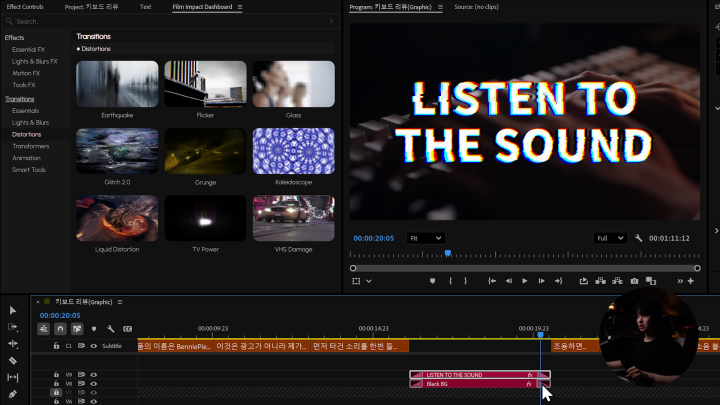Open the Fit zoom level dropdown
The image size is (720, 405).
(425, 239)
